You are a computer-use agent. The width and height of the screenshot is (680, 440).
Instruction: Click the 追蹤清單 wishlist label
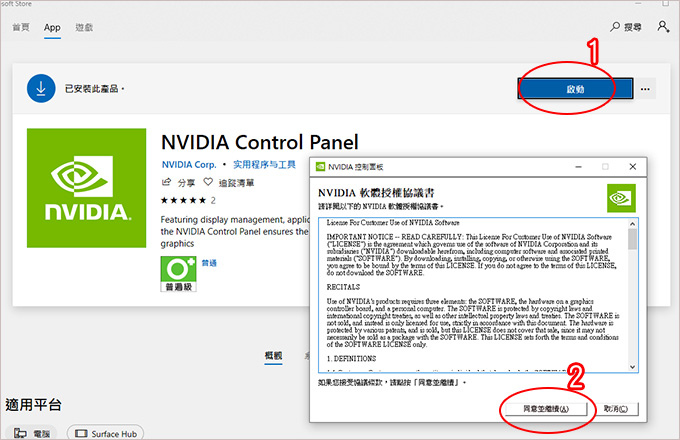[236, 183]
